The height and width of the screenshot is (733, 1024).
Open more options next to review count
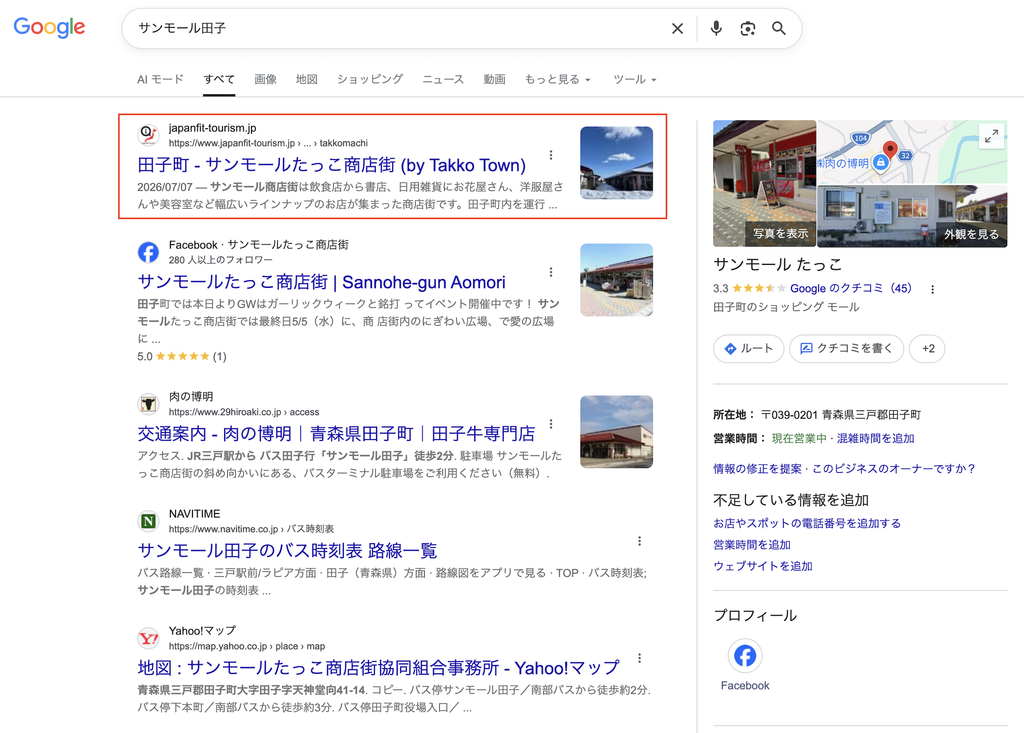(933, 289)
